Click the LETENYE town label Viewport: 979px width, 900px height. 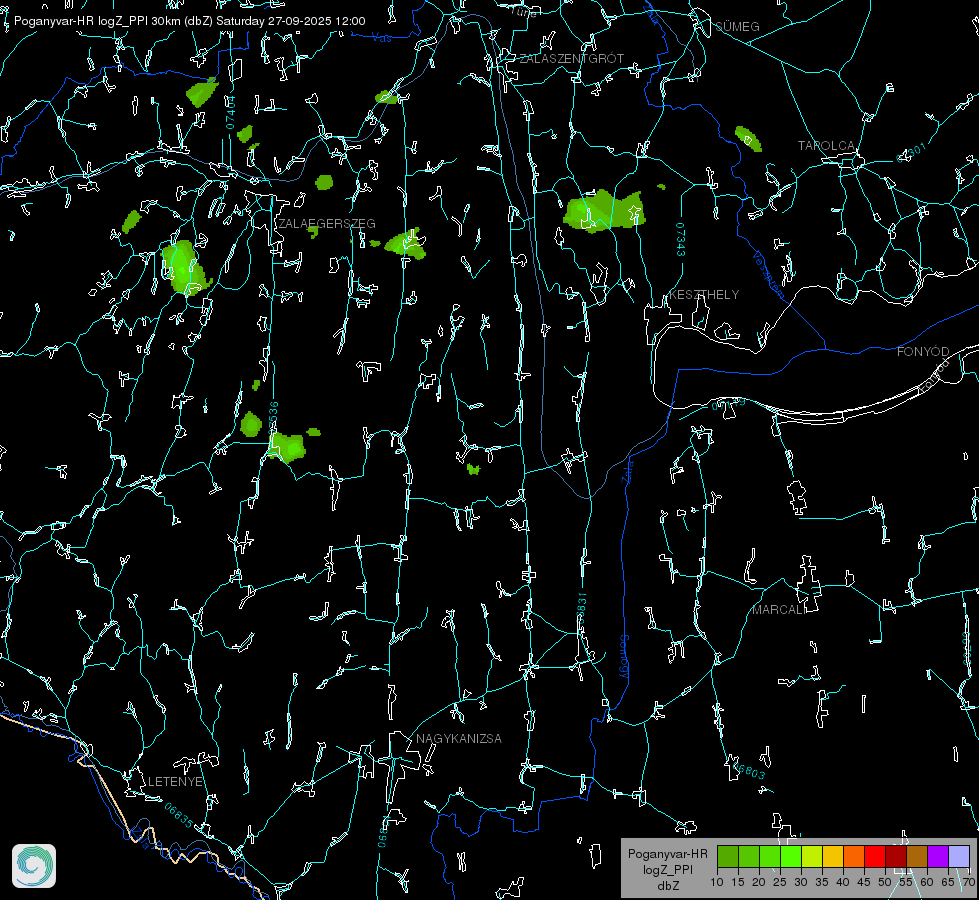pos(176,781)
